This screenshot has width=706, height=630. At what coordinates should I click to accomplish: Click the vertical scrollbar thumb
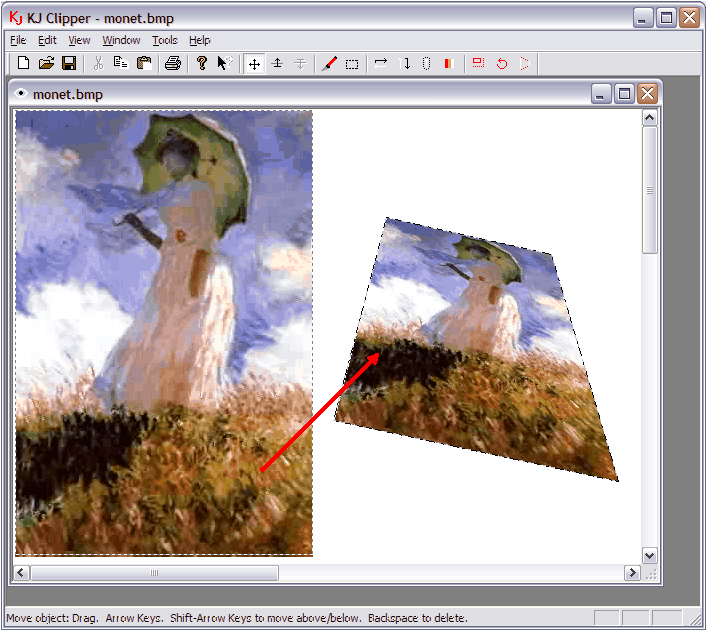[649, 190]
